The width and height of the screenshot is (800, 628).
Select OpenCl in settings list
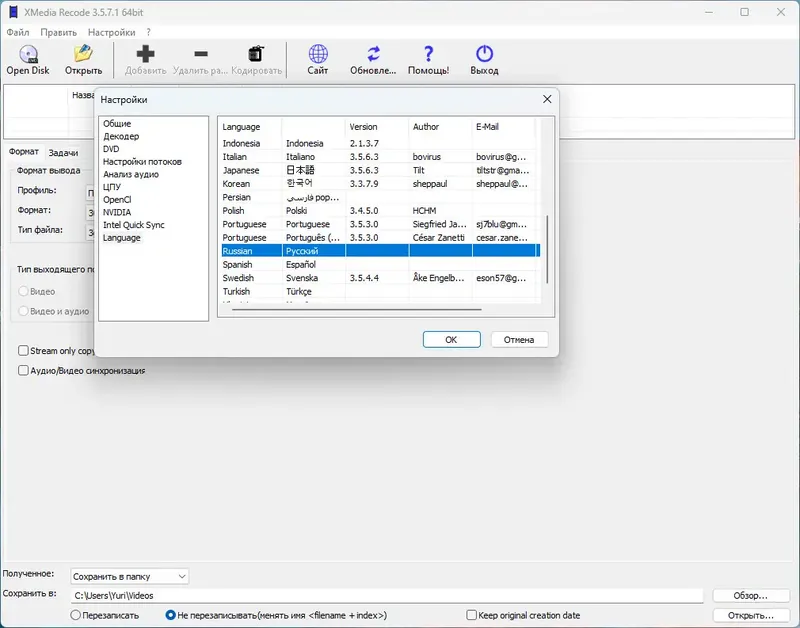(x=117, y=199)
